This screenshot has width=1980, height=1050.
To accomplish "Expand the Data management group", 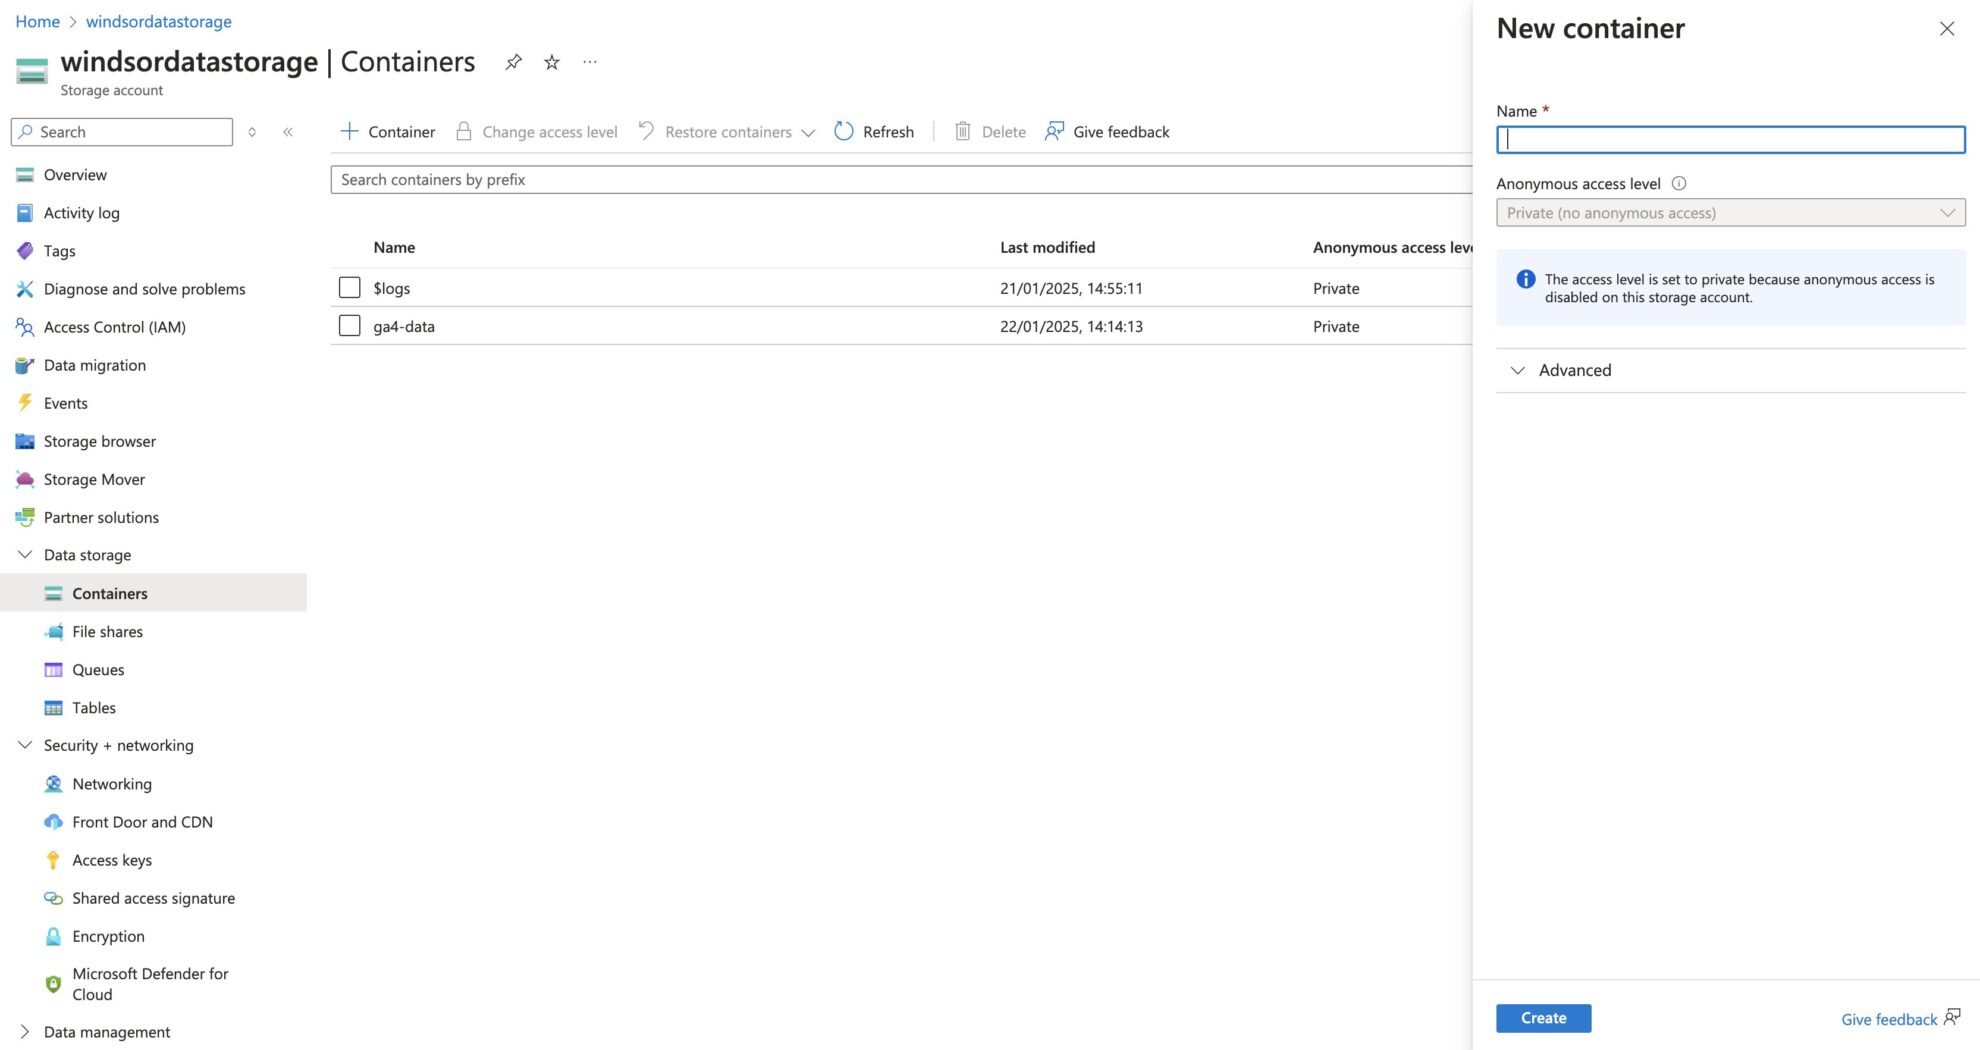I will 25,1032.
